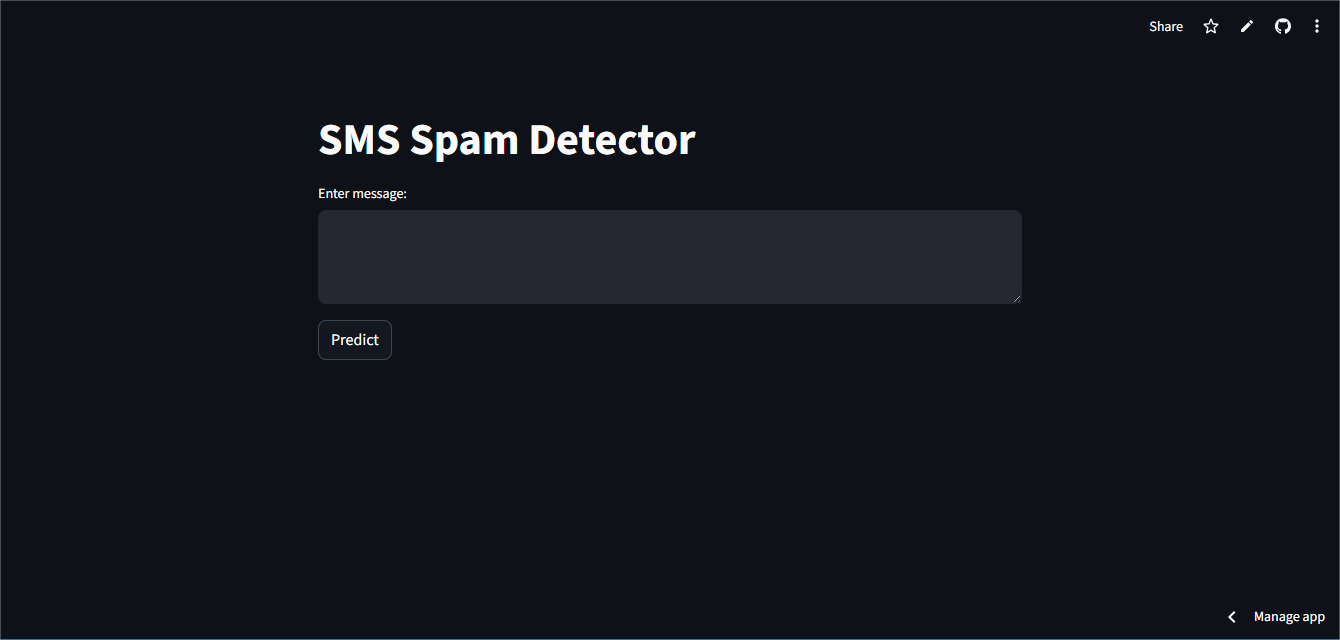Select the Manage app label
This screenshot has width=1340, height=640.
pos(1289,617)
